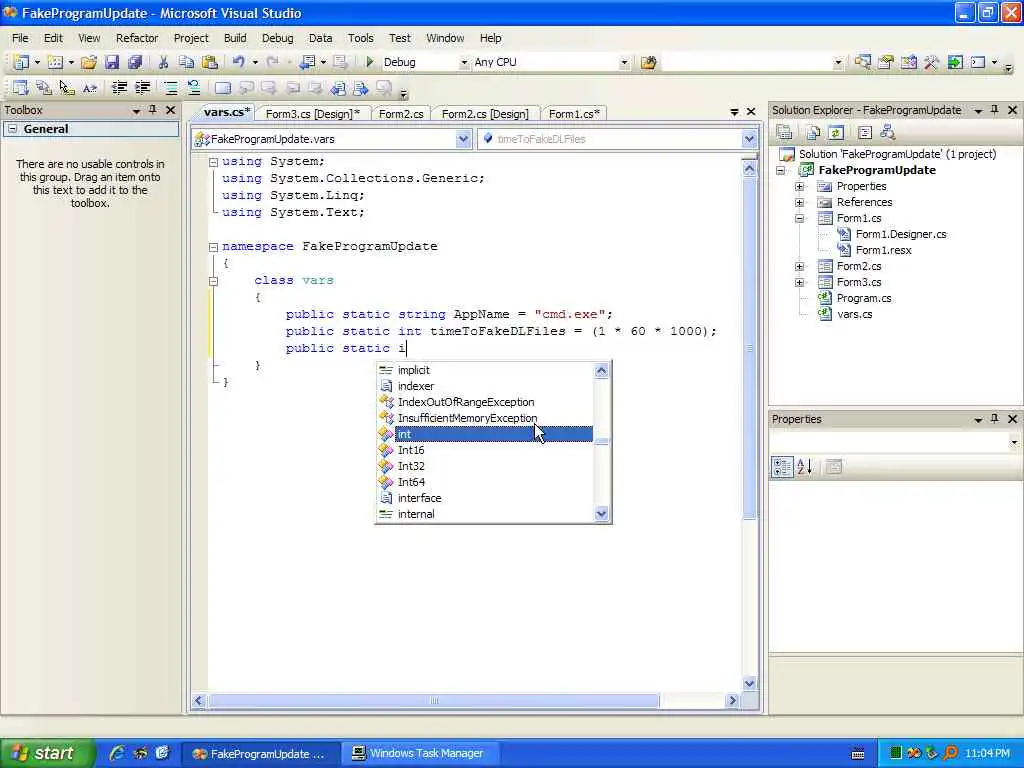Screen dimensions: 1024x768
Task: Toggle a bookmark on the current line
Action: click(x=223, y=88)
